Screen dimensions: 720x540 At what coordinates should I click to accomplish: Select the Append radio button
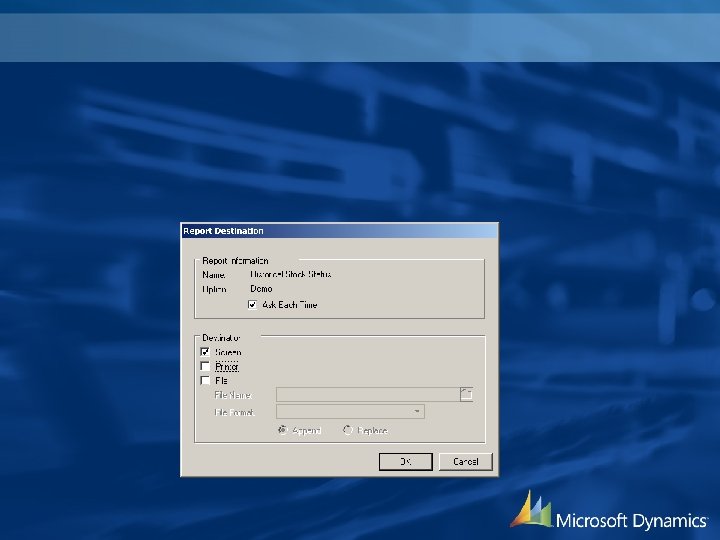coord(283,430)
